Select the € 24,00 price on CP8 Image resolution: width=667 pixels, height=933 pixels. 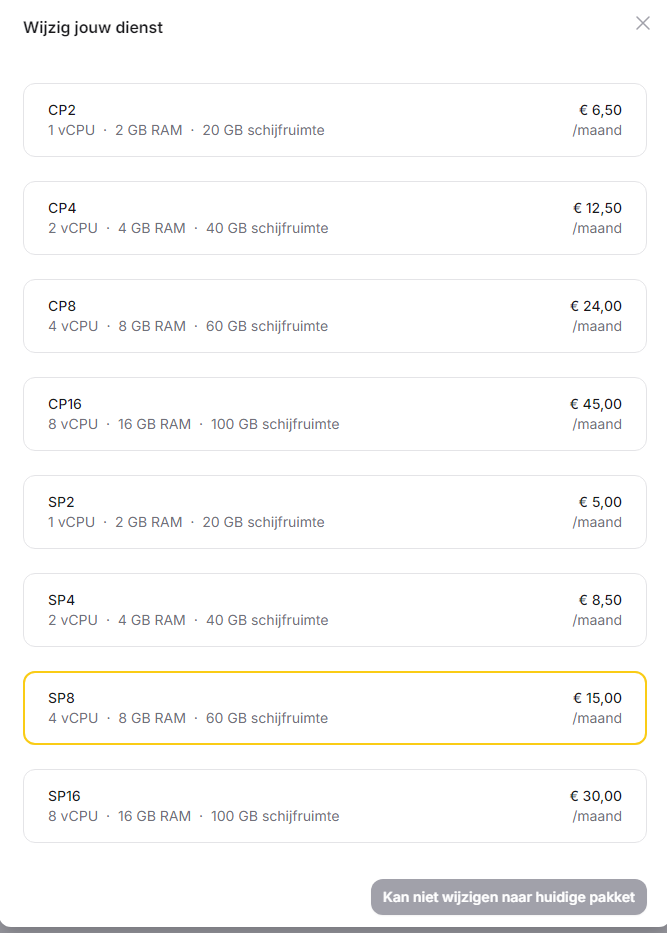tap(596, 306)
